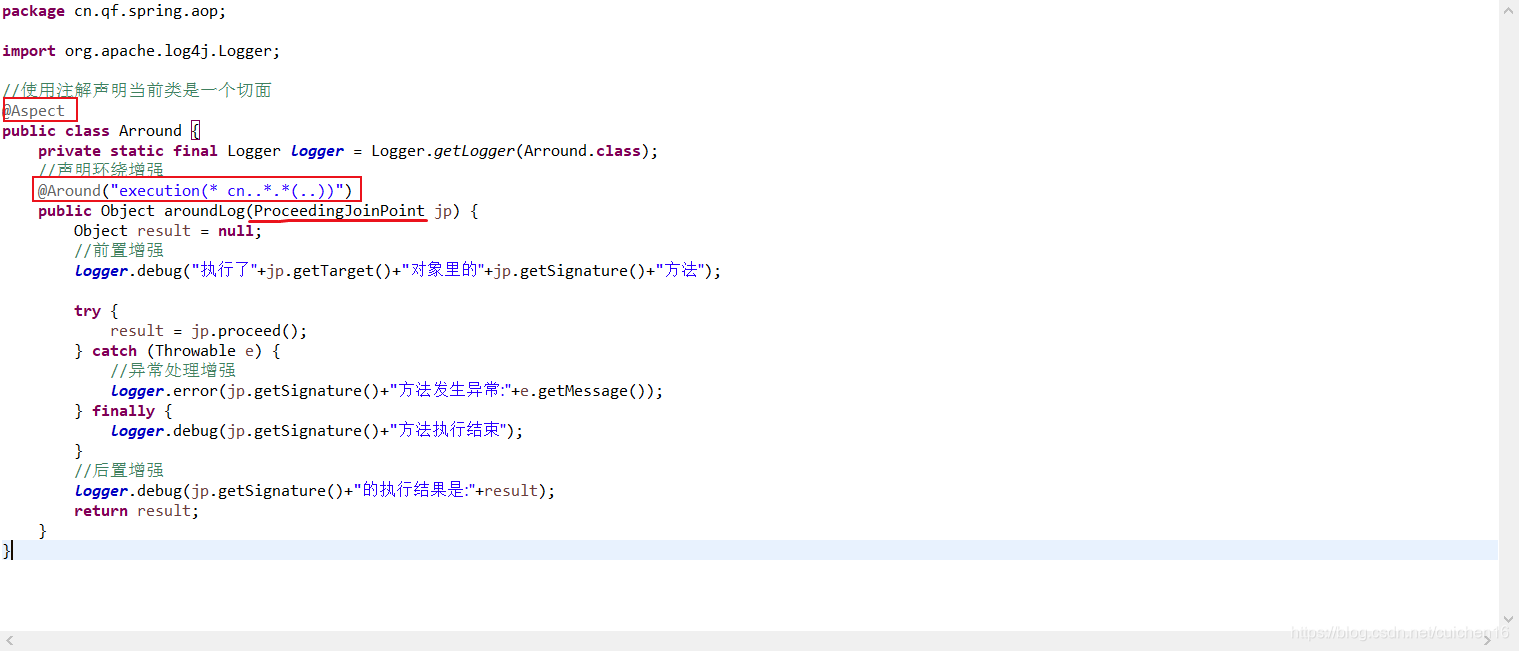The width and height of the screenshot is (1519, 651).
Task: Click 'logger.error' call
Action: [164, 391]
